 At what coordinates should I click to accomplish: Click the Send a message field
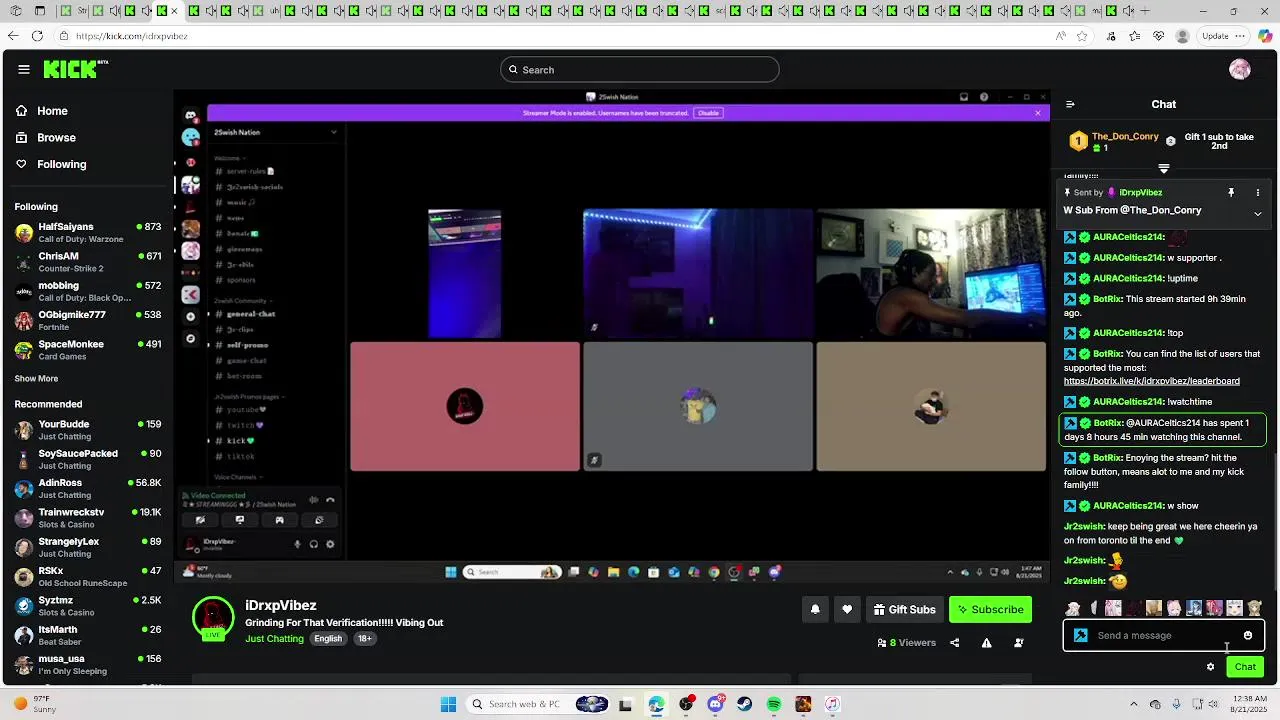[1164, 635]
